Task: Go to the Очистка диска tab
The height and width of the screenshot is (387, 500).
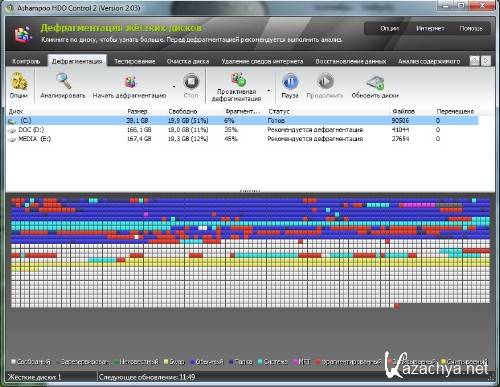Action: pos(188,61)
